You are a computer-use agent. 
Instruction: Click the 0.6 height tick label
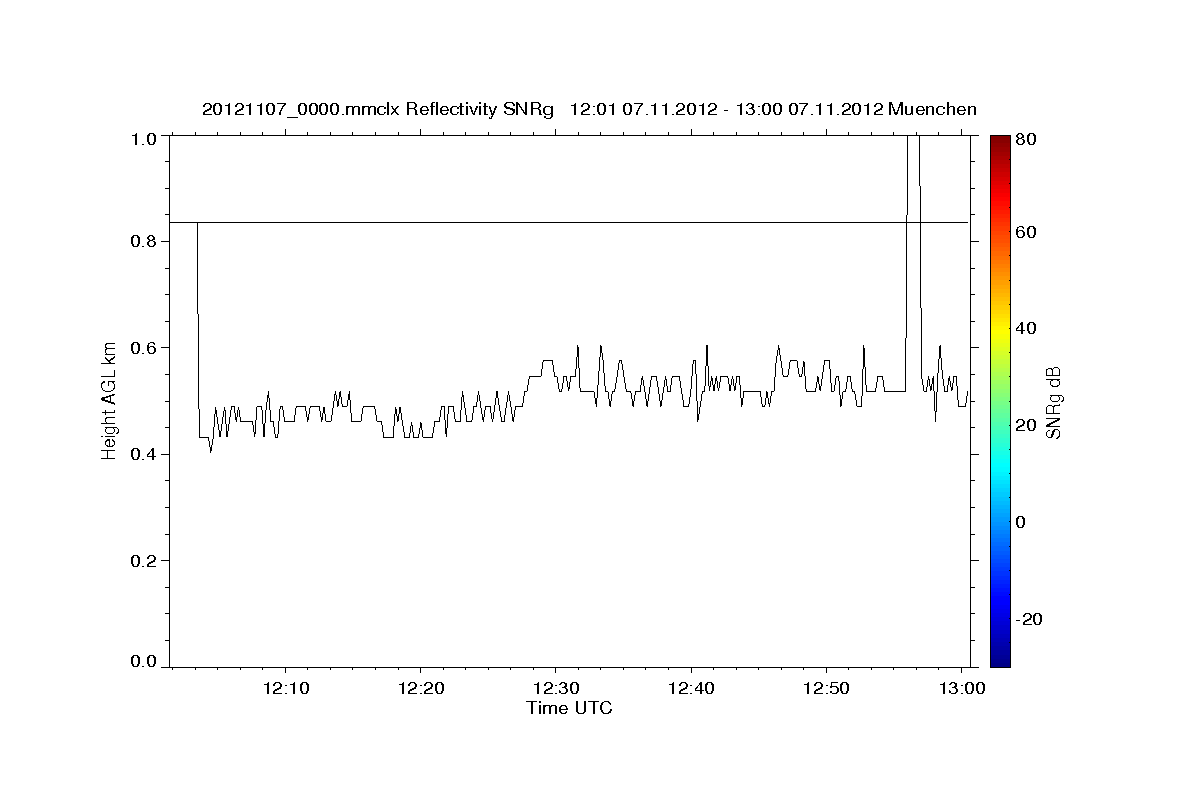tap(145, 348)
